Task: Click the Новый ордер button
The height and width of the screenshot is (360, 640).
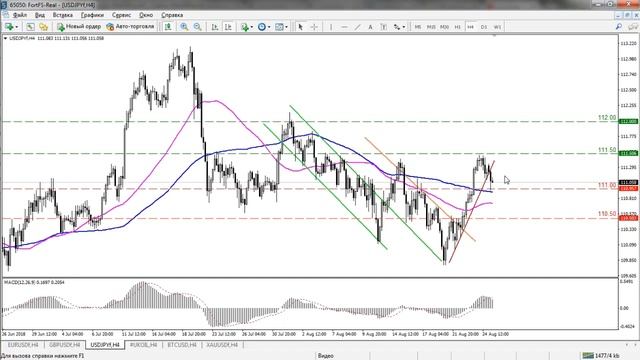Action: (79, 27)
